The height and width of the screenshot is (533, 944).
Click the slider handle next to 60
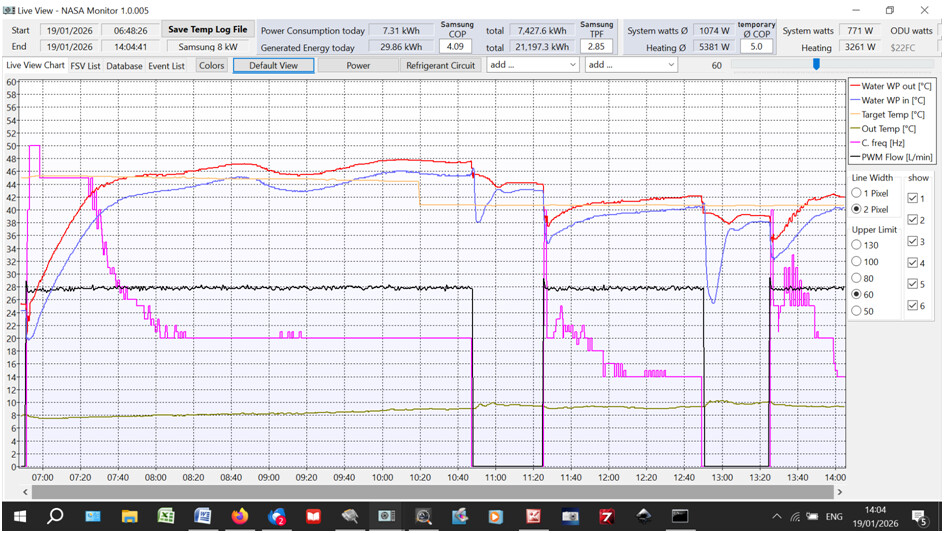[816, 65]
